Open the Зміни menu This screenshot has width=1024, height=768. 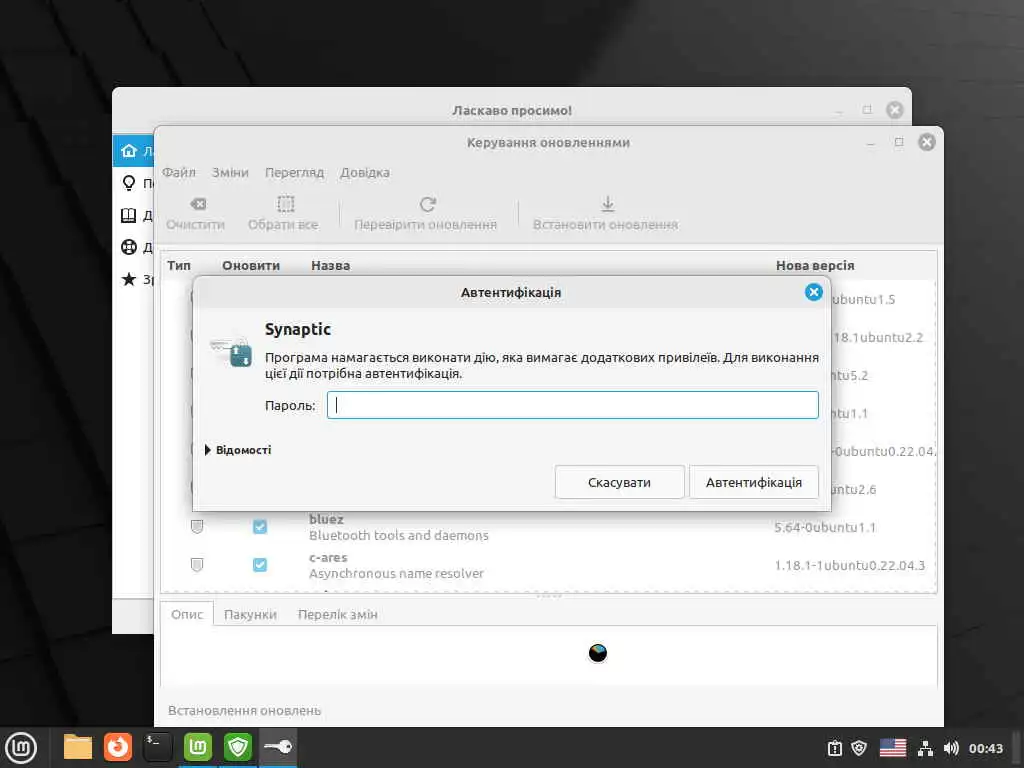click(x=230, y=172)
